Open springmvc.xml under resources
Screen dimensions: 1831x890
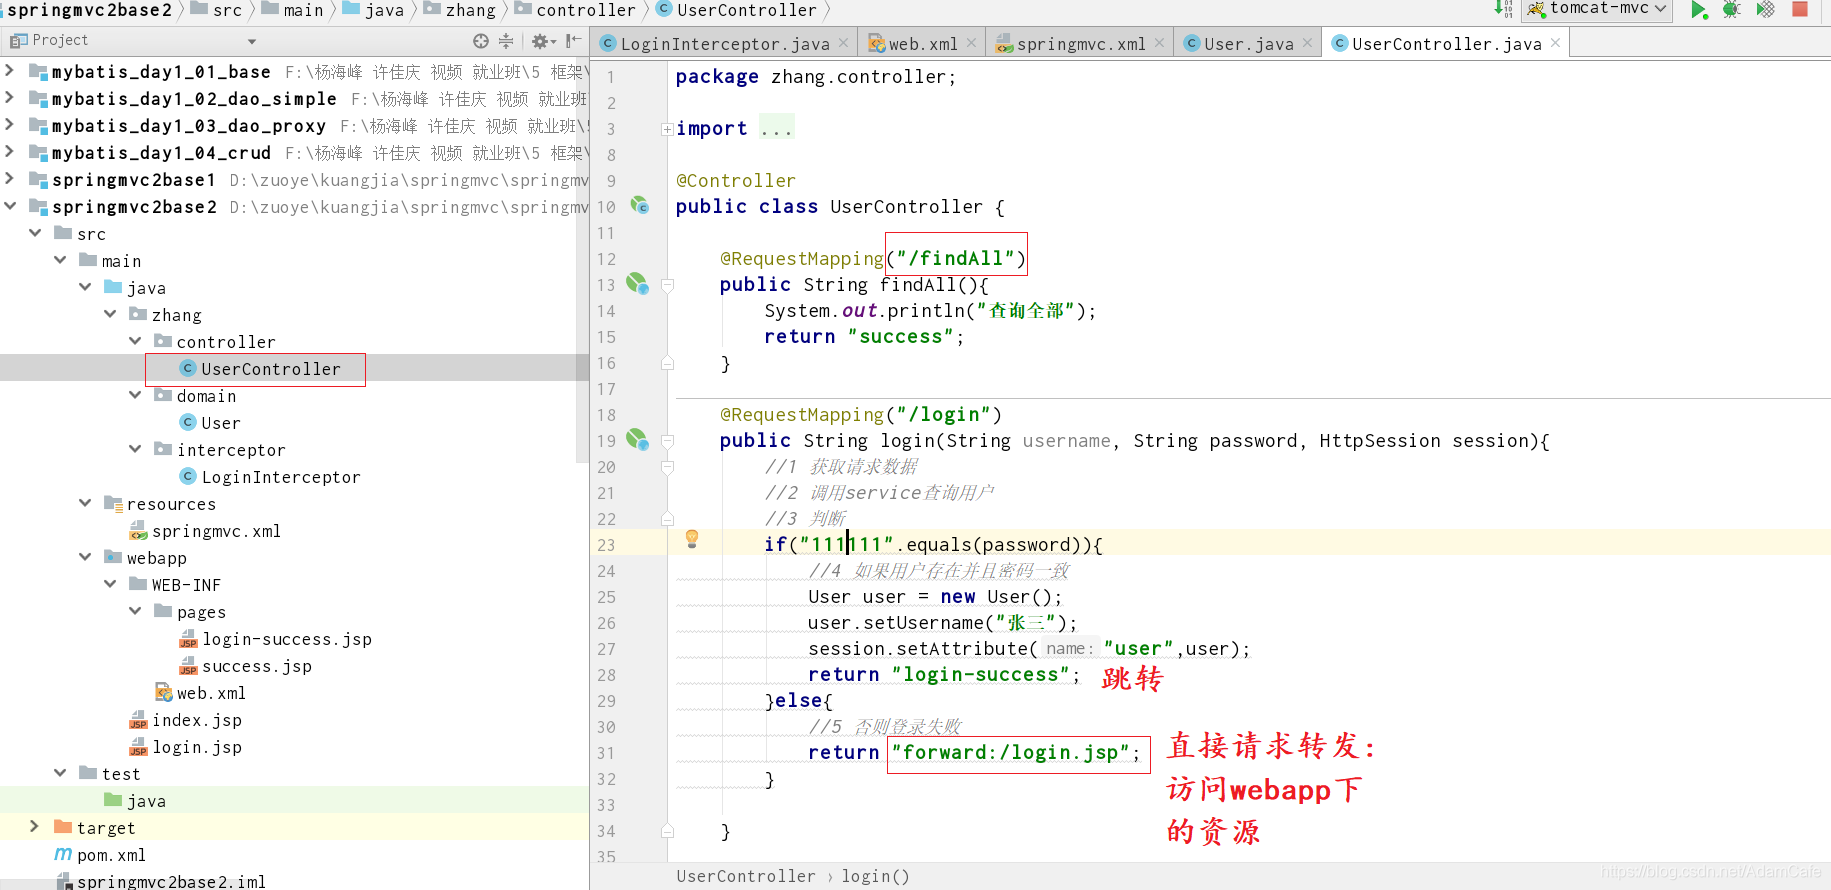204,531
